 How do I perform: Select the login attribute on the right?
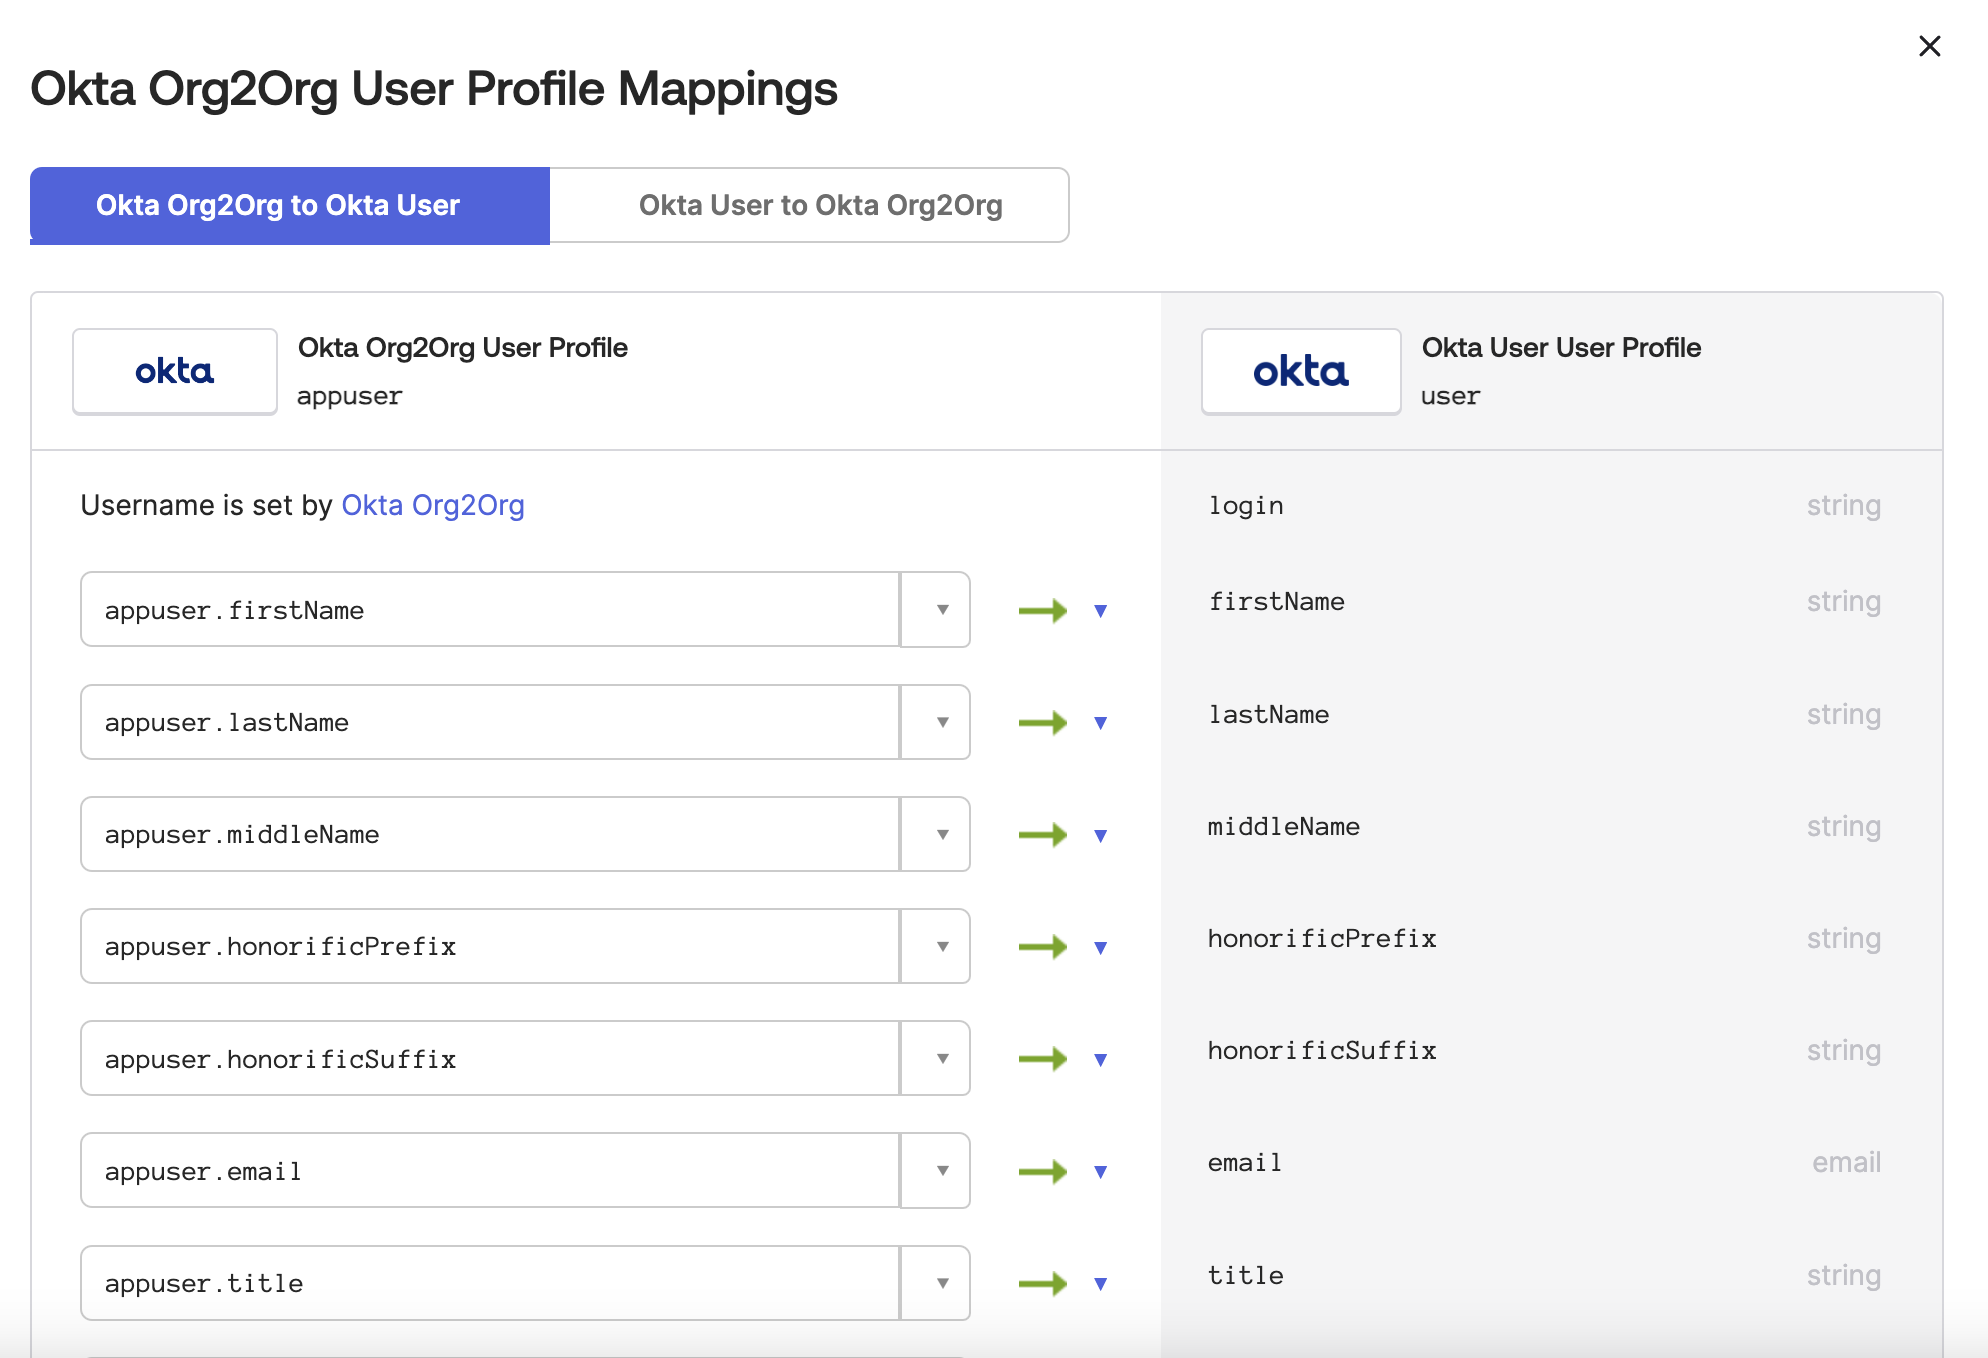[1246, 506]
